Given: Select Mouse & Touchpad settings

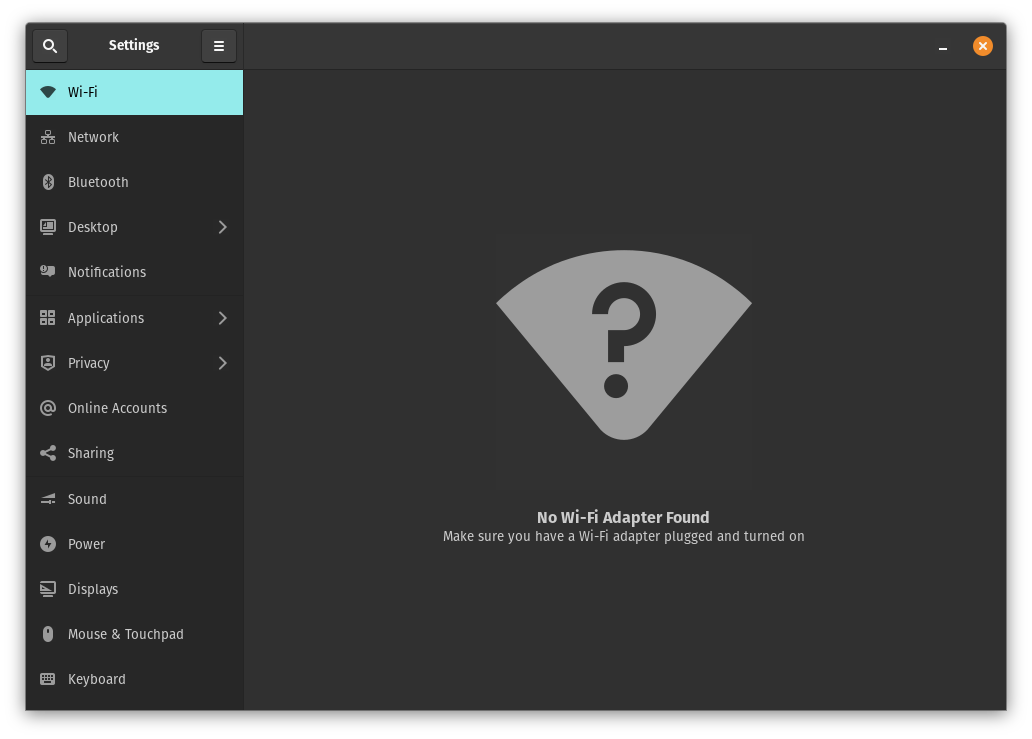Looking at the screenshot, I should coord(125,634).
